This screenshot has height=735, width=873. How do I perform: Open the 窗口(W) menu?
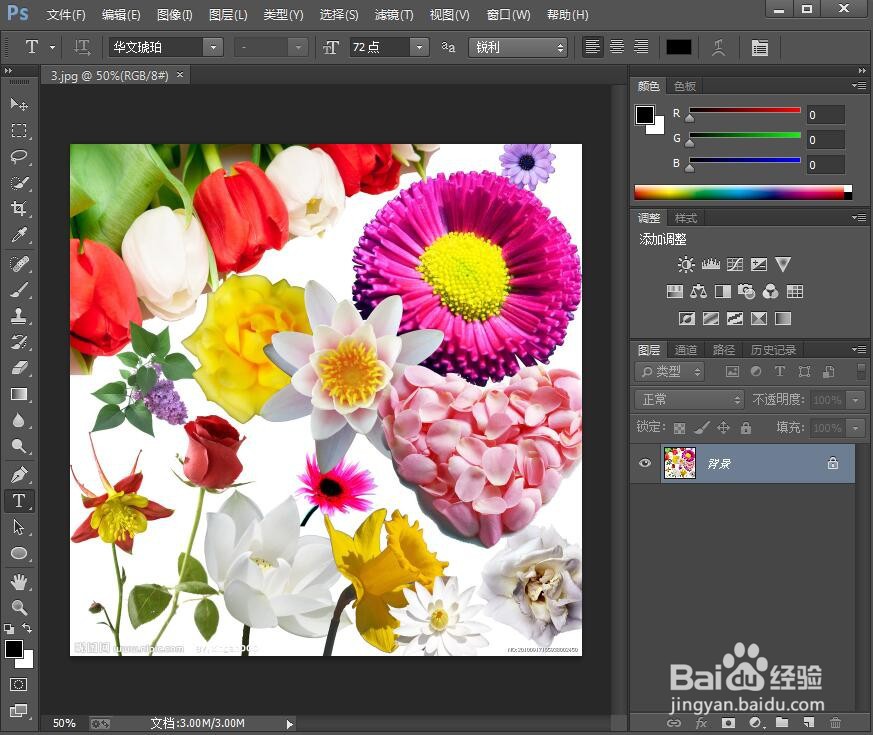pyautogui.click(x=508, y=14)
